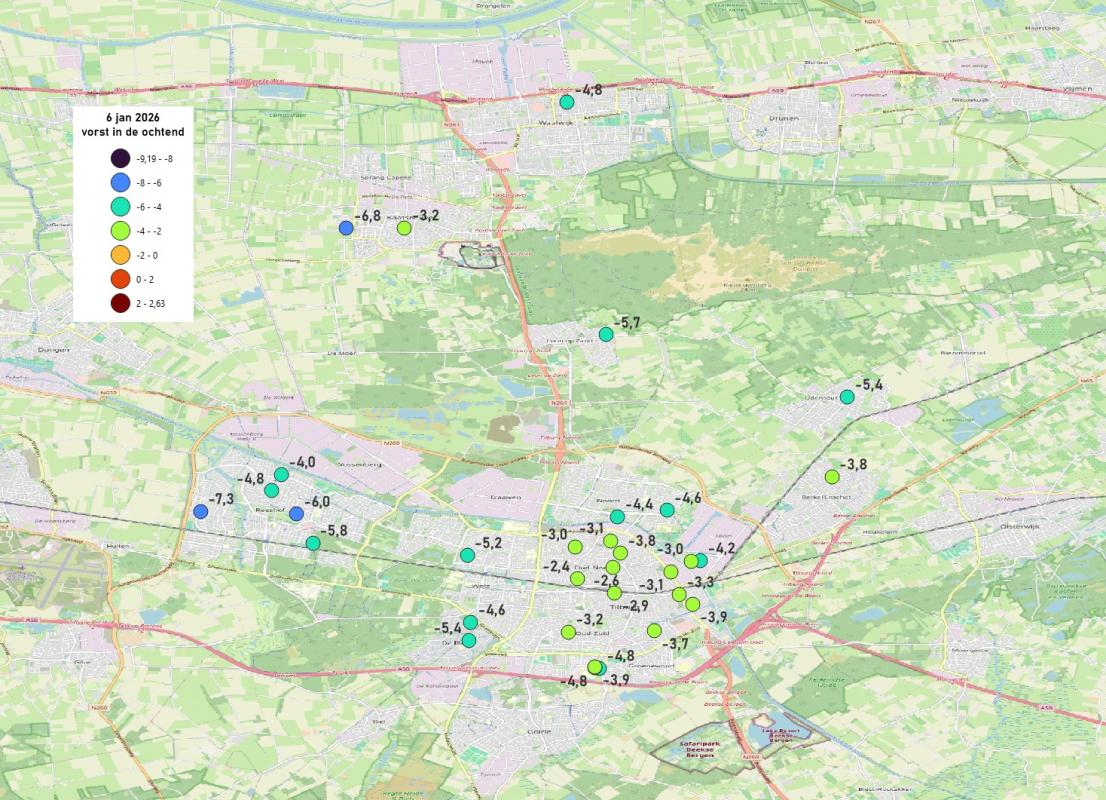Click the blue -6,8 marker near Kaatsheuvel
Image resolution: width=1106 pixels, height=800 pixels.
(346, 228)
